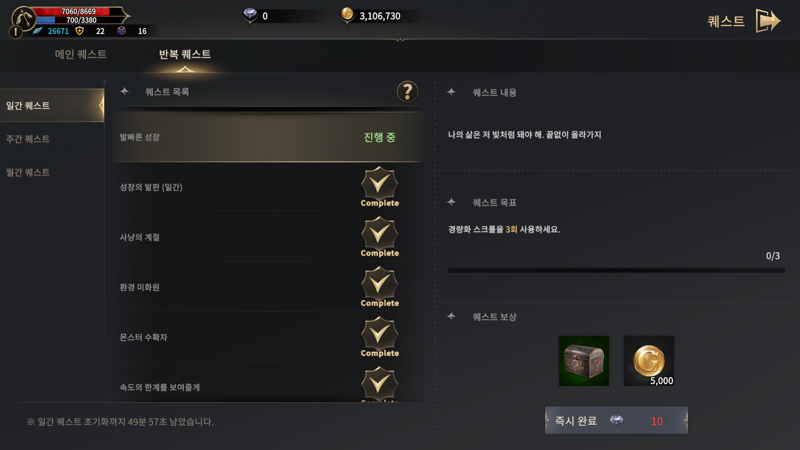
Task: Select the 5,000 gold coin reward
Action: point(649,361)
